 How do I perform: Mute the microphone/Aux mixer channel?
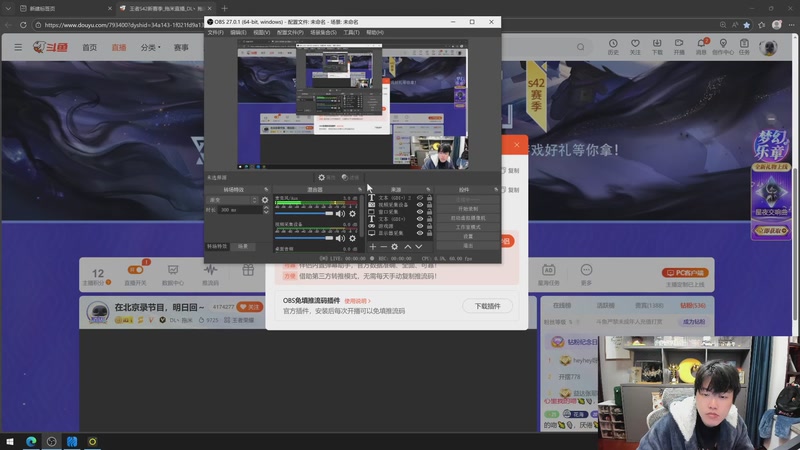tap(340, 213)
